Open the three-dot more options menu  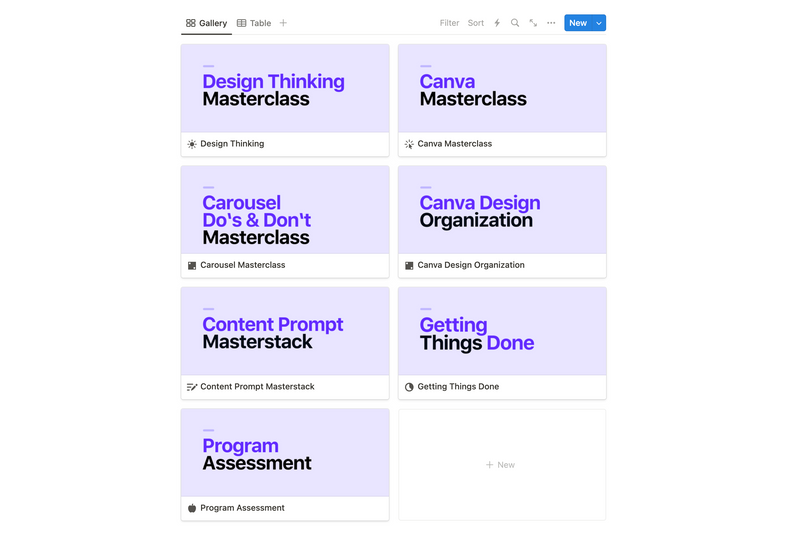(x=551, y=23)
